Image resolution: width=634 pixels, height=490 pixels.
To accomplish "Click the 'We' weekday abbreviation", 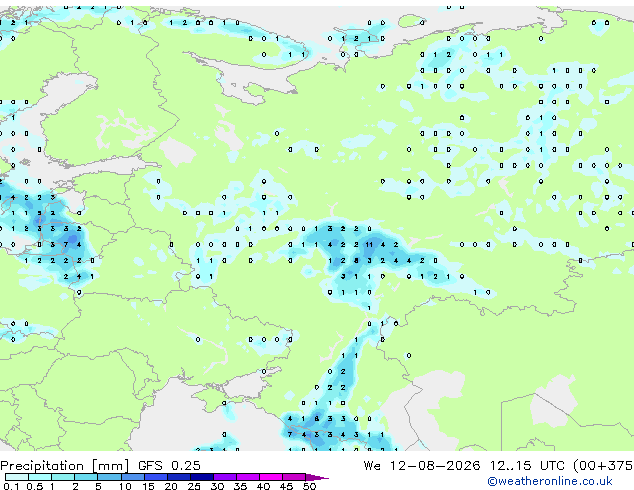I will coord(372,466).
